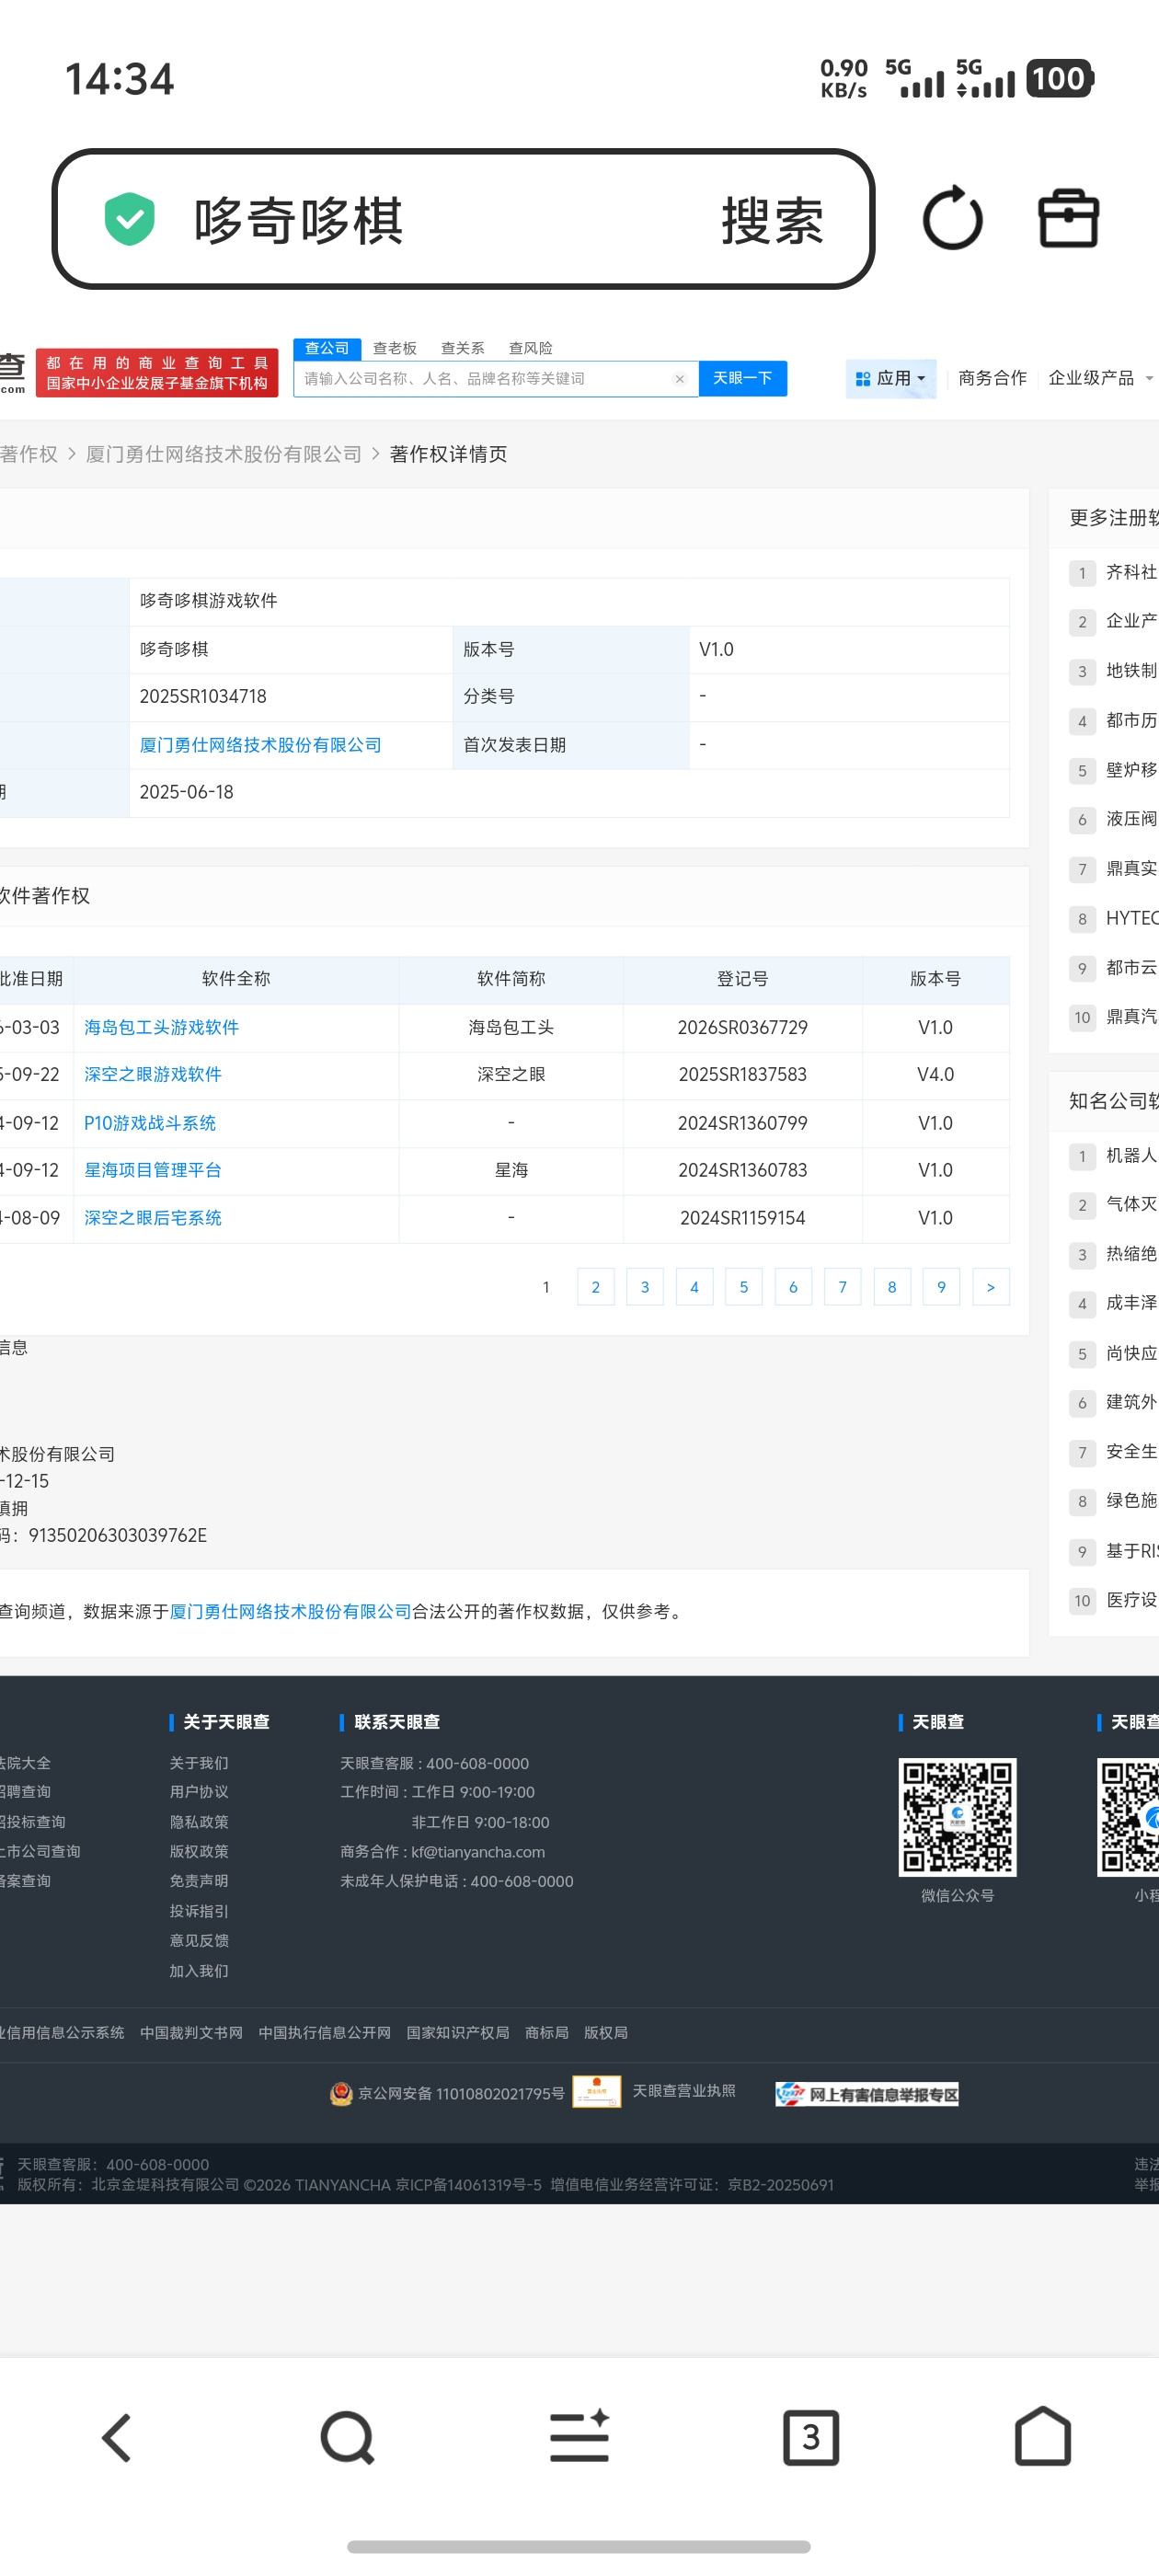The height and width of the screenshot is (2576, 1159).
Task: Go to pagination page 7
Action: pos(843,1287)
